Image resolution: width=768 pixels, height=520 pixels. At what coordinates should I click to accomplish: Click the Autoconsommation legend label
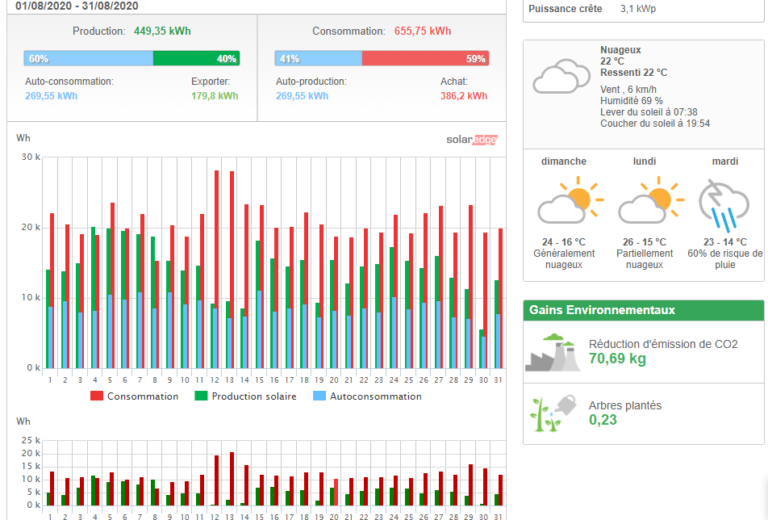click(375, 396)
